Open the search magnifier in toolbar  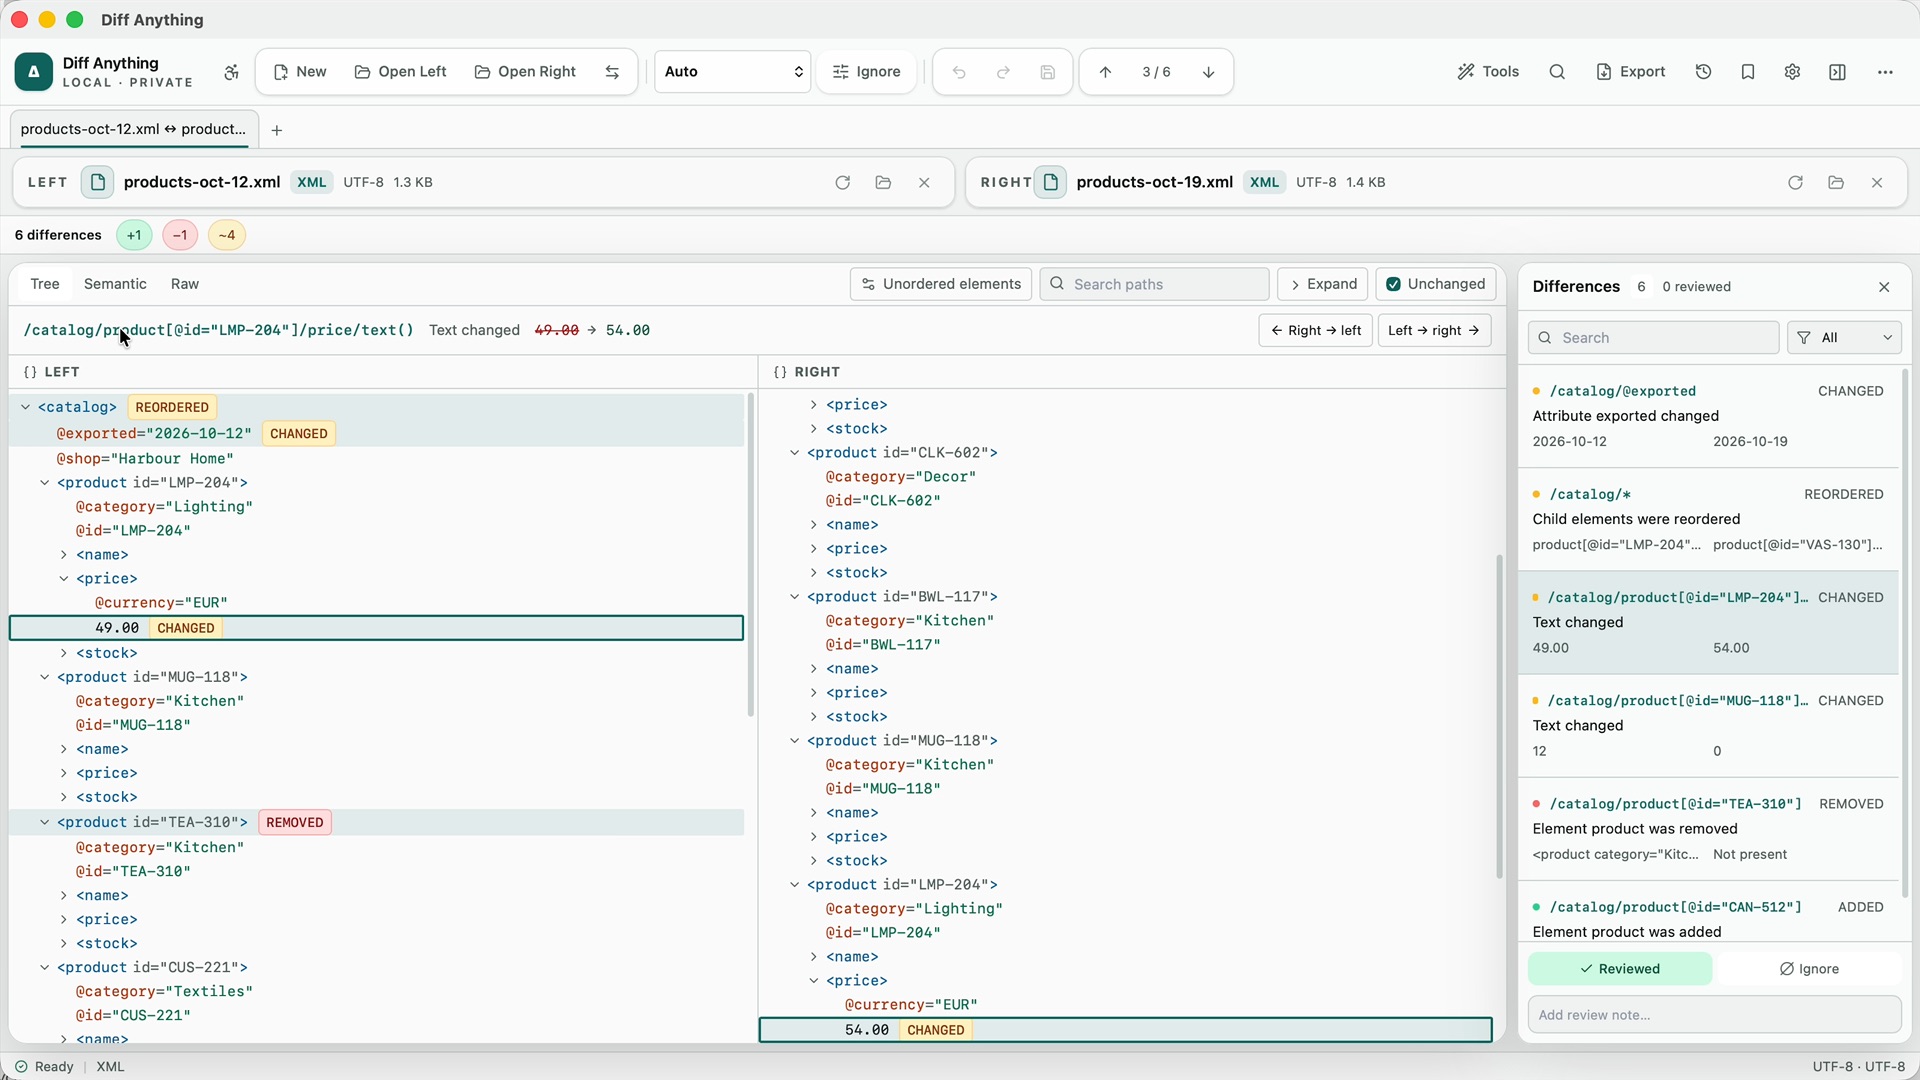click(x=1557, y=72)
